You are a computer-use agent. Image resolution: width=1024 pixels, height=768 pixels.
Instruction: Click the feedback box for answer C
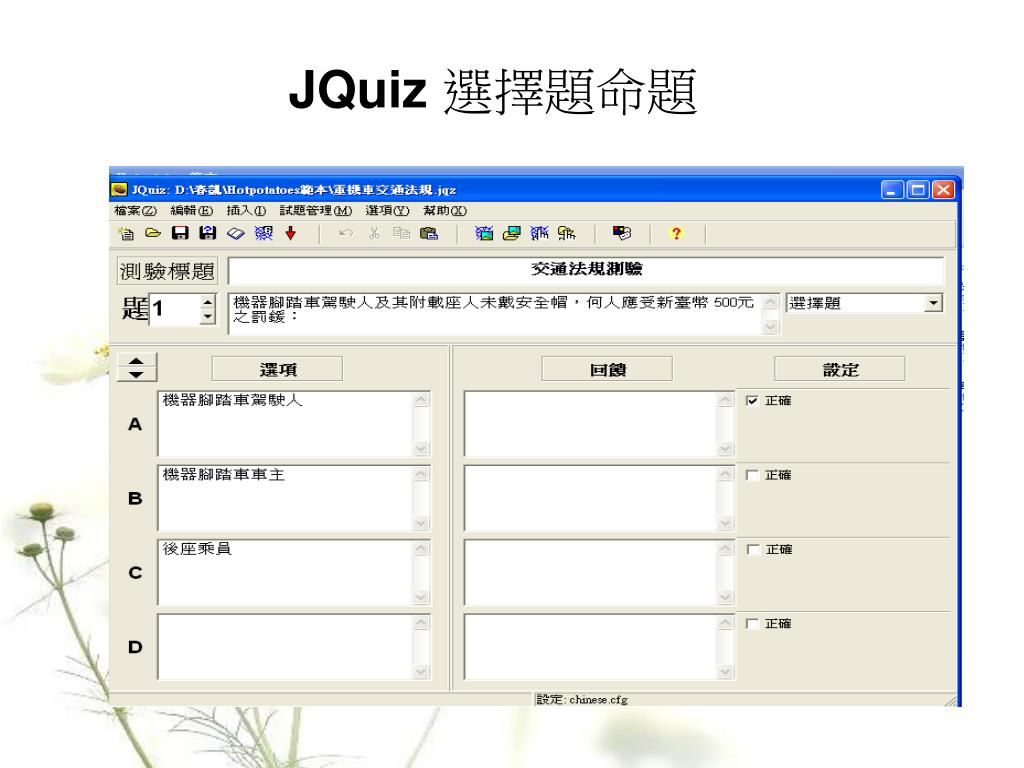(x=591, y=572)
